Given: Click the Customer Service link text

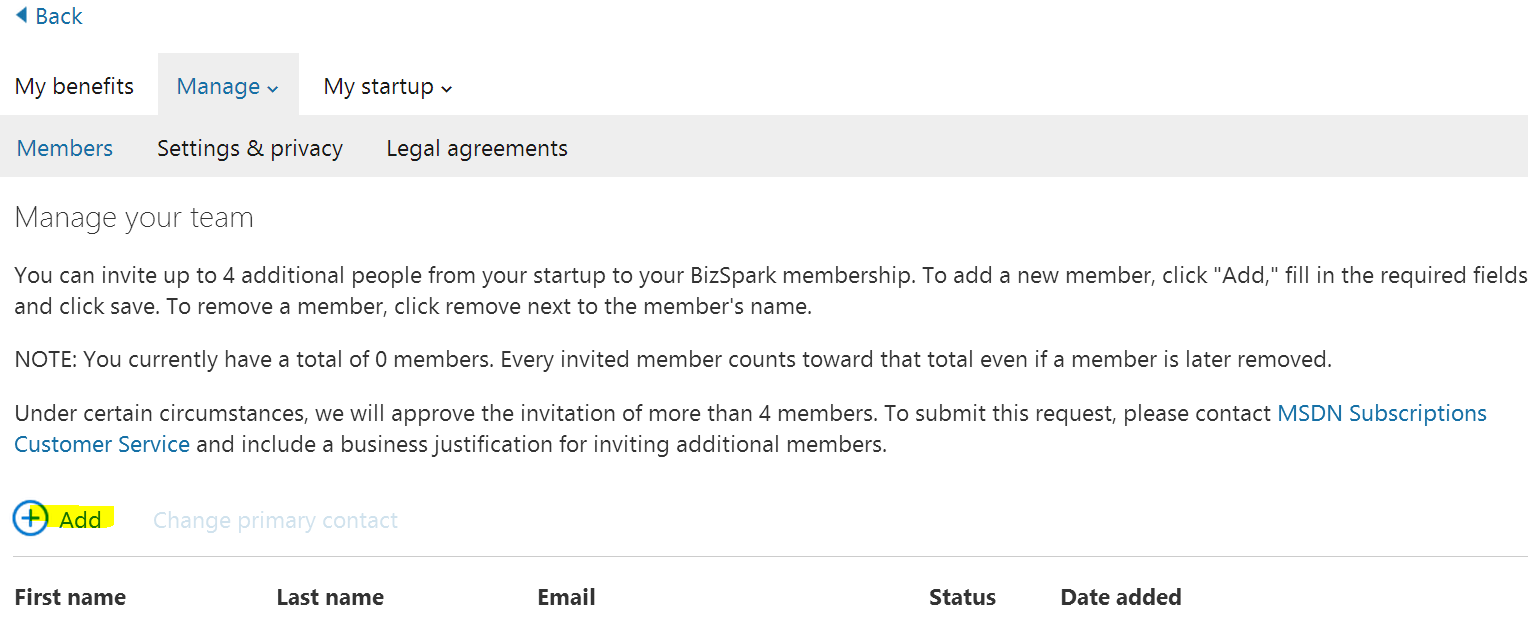Looking at the screenshot, I should [x=102, y=445].
